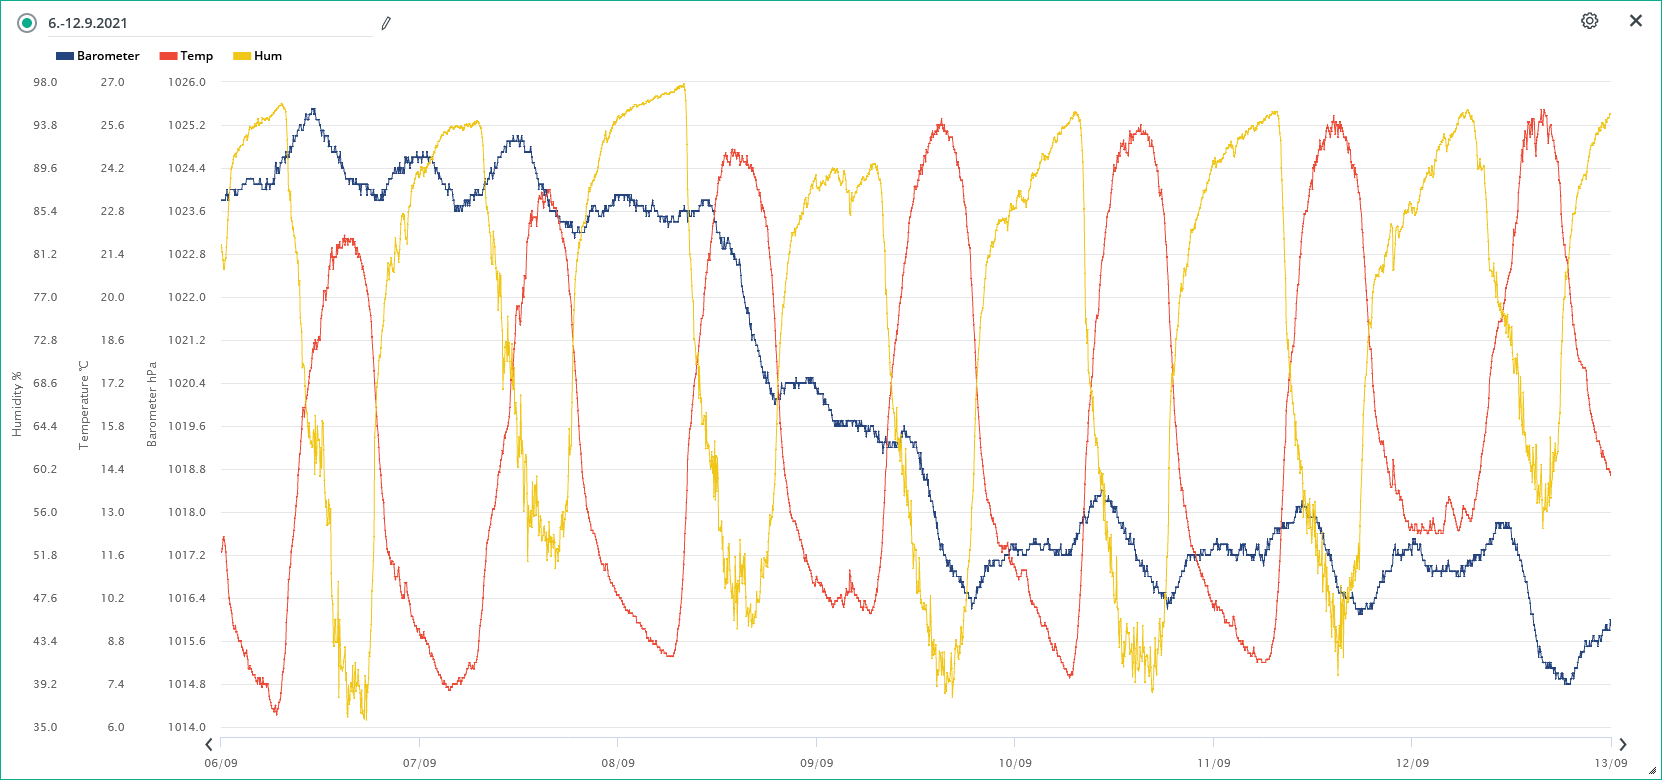1662x780 pixels.
Task: Click the Temperature °C axis title
Action: click(84, 404)
